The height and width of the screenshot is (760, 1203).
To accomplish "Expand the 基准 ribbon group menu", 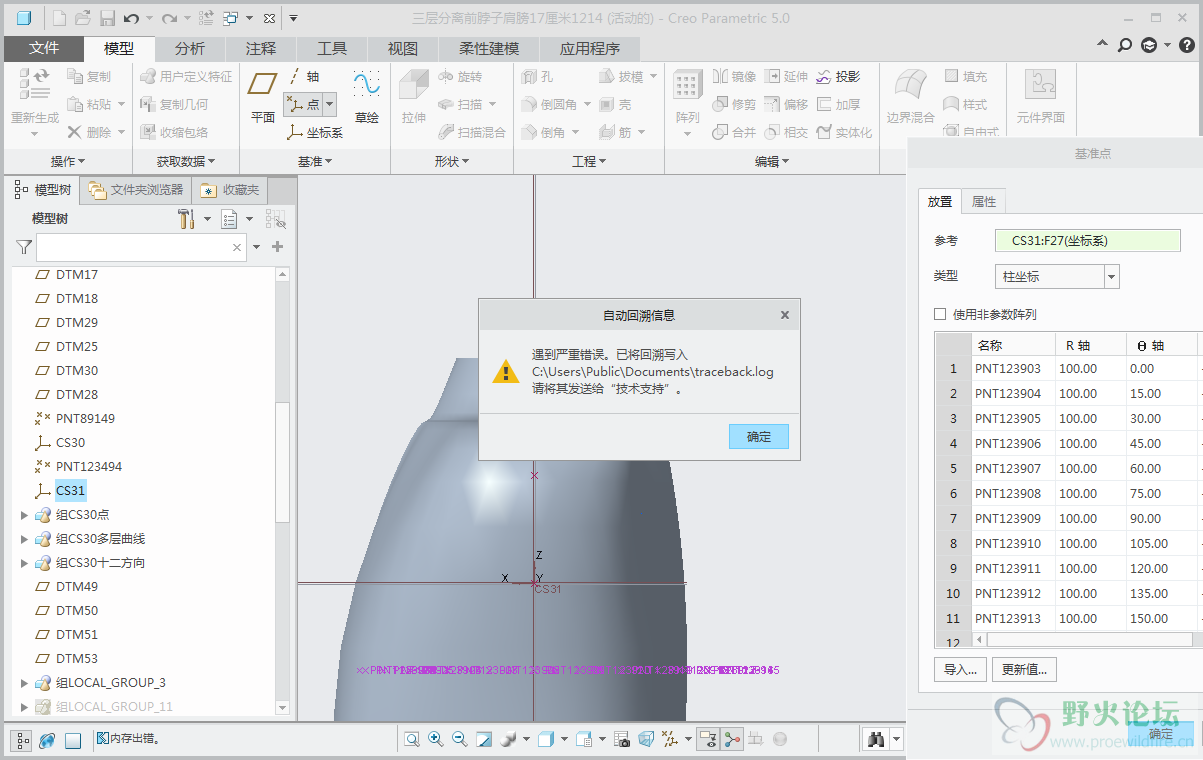I will click(315, 161).
